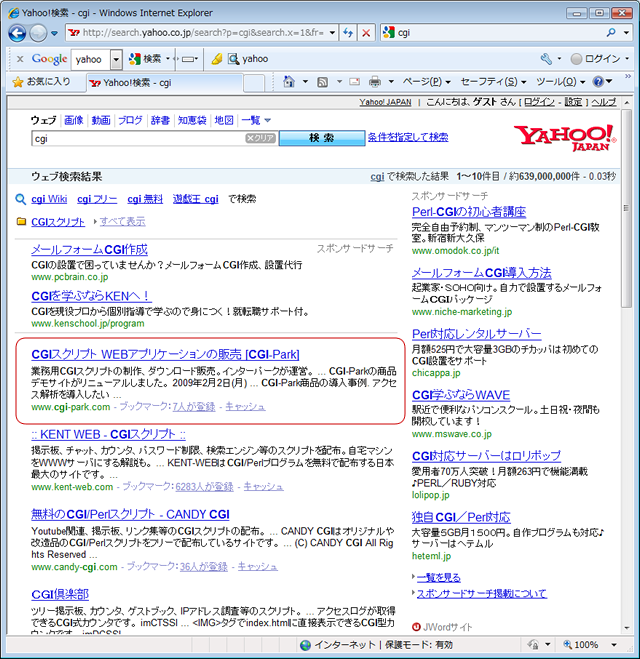640x659 pixels.
Task: Open a new blank tab
Action: (x=254, y=83)
